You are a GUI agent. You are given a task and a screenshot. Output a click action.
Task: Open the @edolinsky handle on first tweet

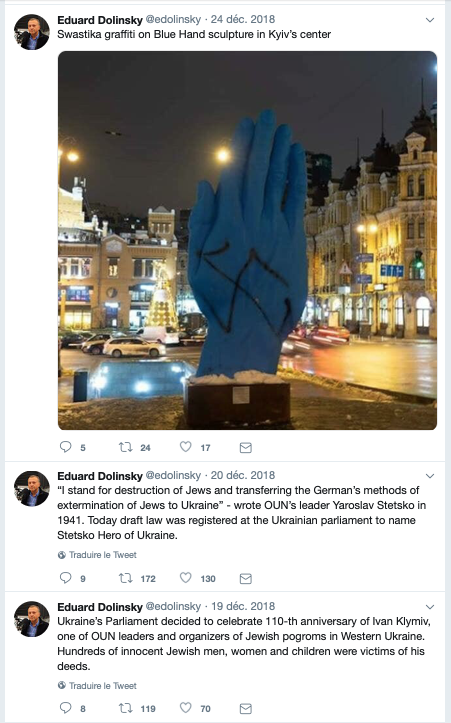click(173, 19)
